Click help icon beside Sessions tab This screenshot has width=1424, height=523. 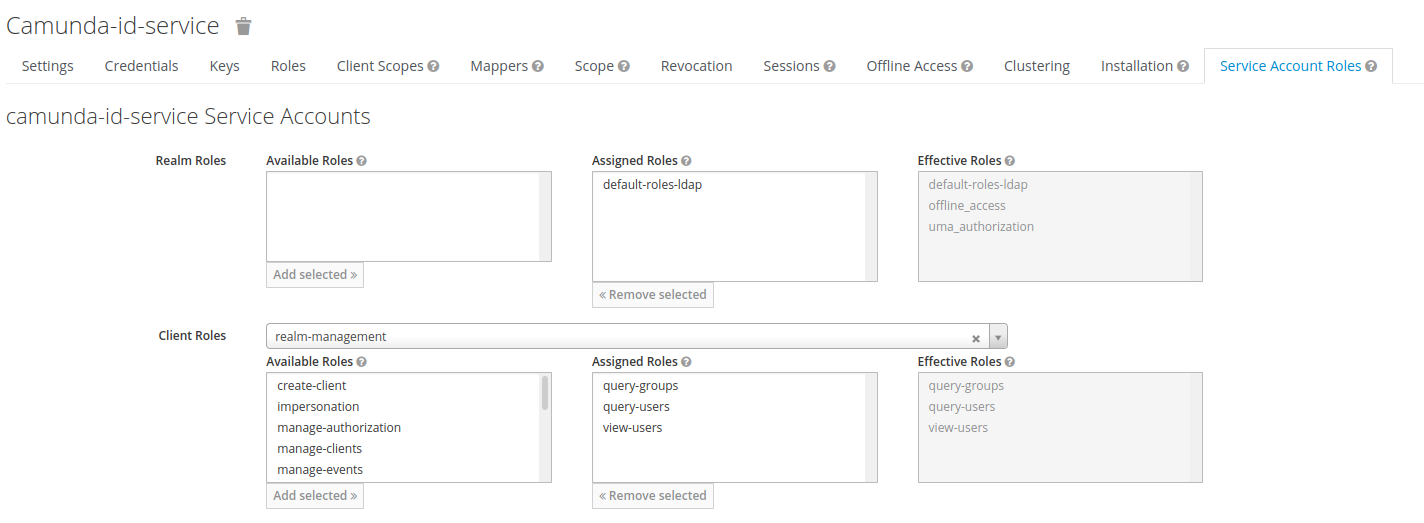pos(829,66)
